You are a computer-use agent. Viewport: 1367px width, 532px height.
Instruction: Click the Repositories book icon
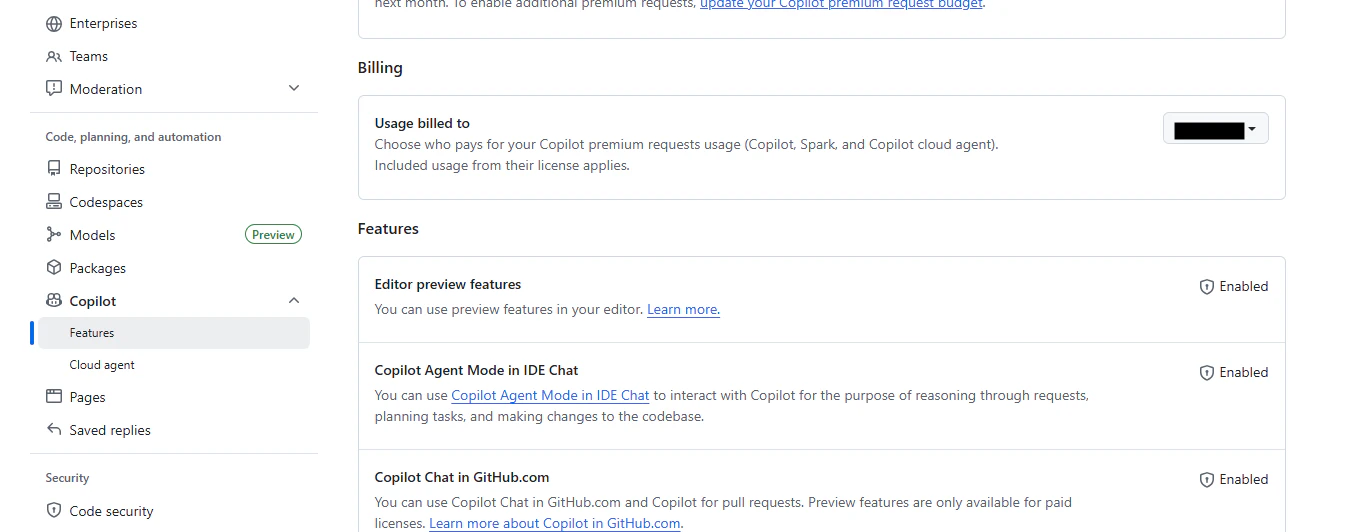pyautogui.click(x=54, y=169)
